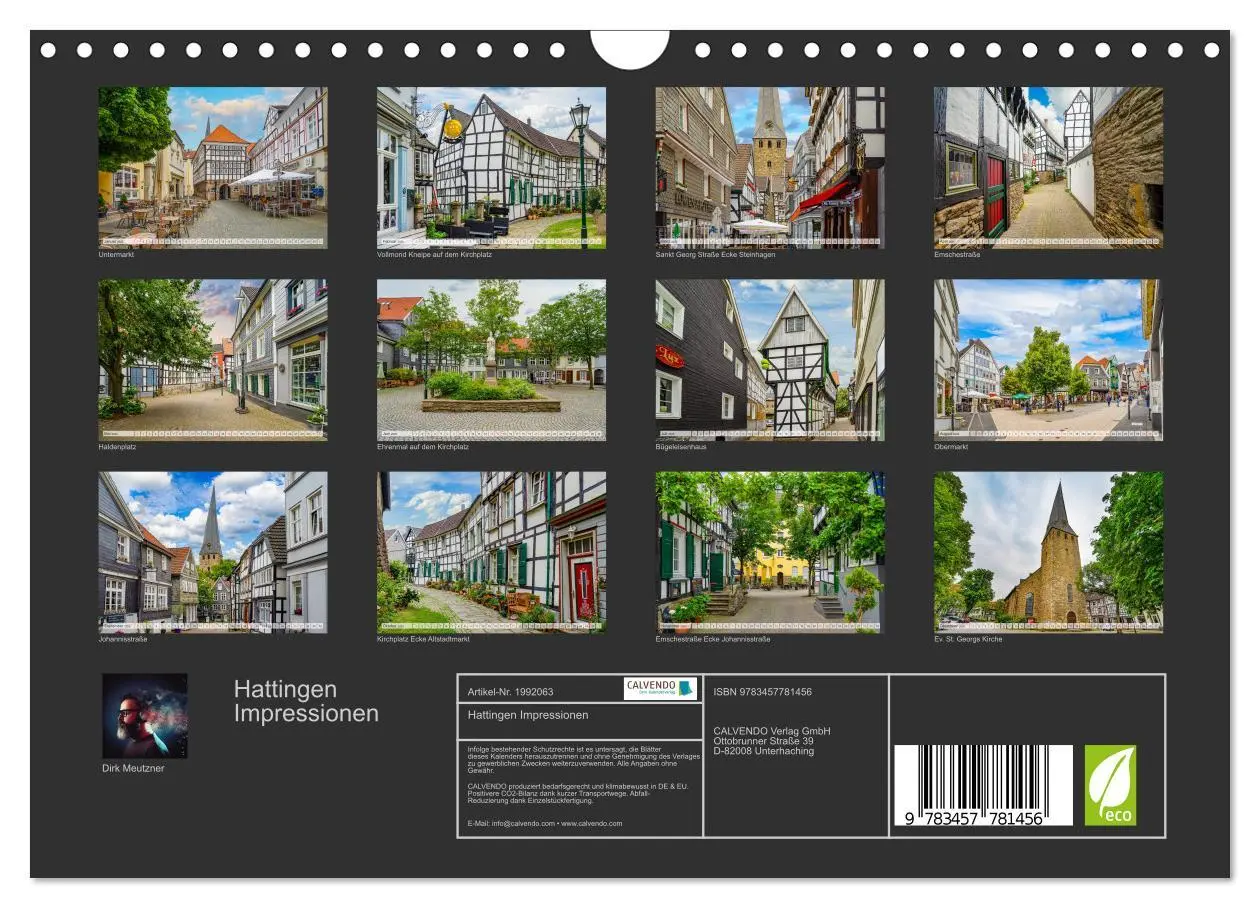Select the Artikel-Nr. 1992063 label
This screenshot has width=1260, height=908.
513,690
